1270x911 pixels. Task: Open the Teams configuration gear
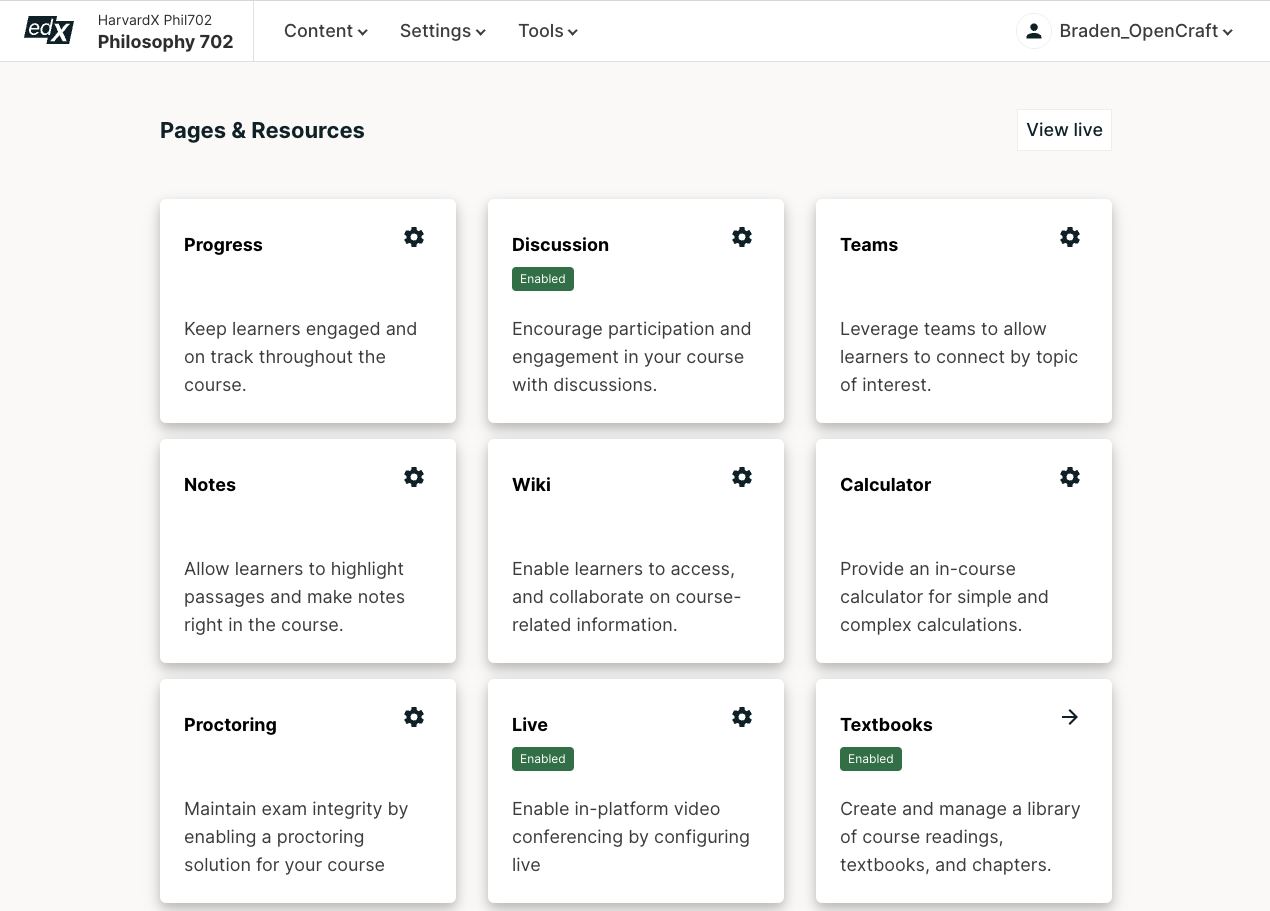tap(1070, 237)
